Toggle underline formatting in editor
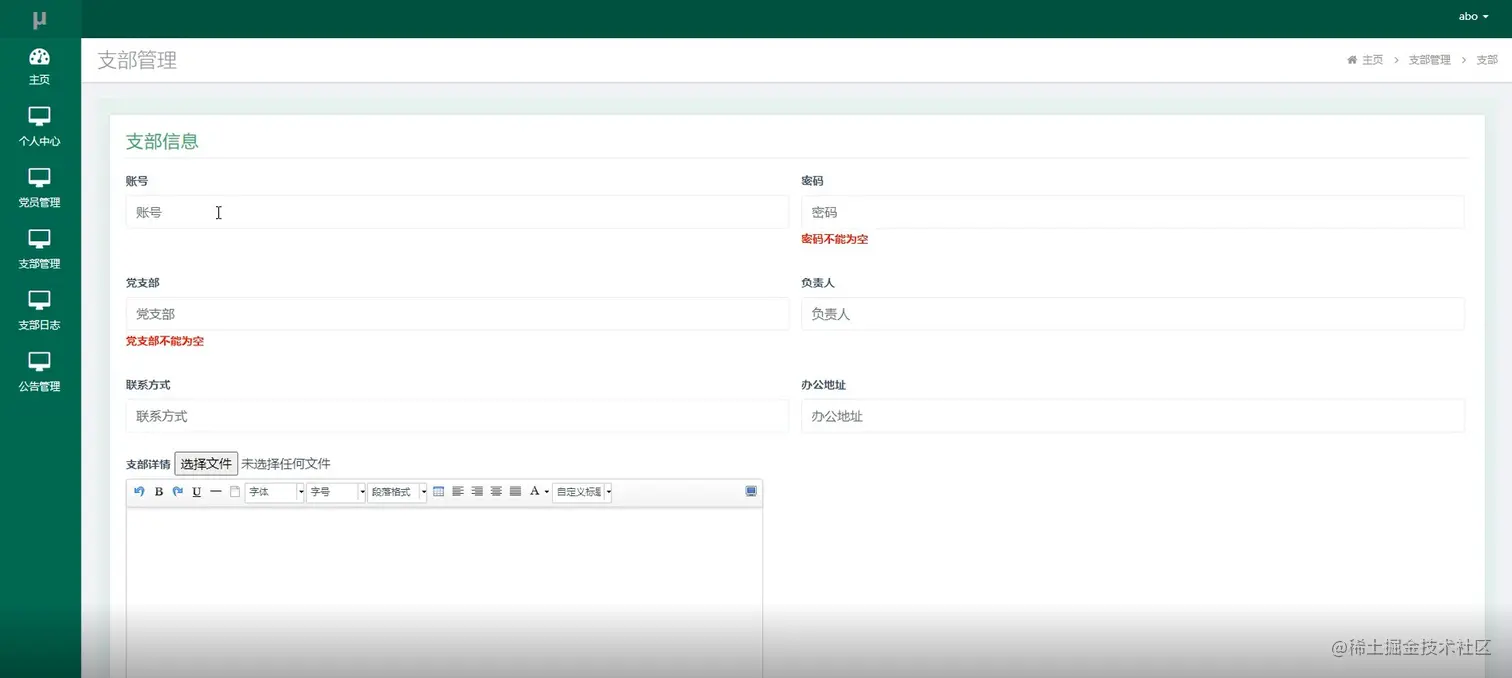Image resolution: width=1512 pixels, height=678 pixels. coord(197,491)
